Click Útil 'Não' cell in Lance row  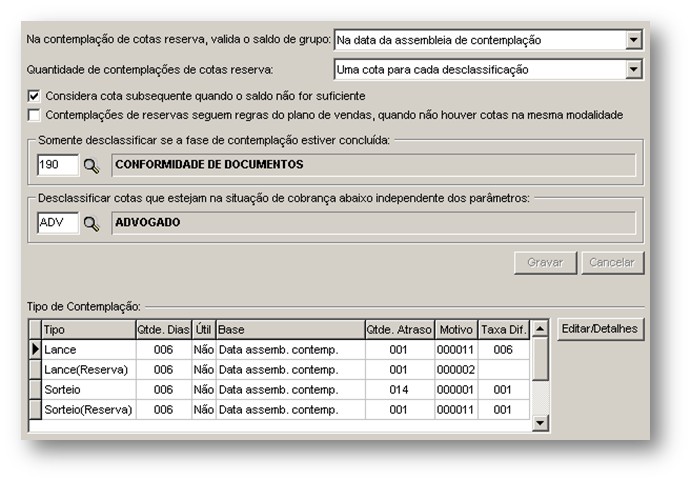click(203, 350)
